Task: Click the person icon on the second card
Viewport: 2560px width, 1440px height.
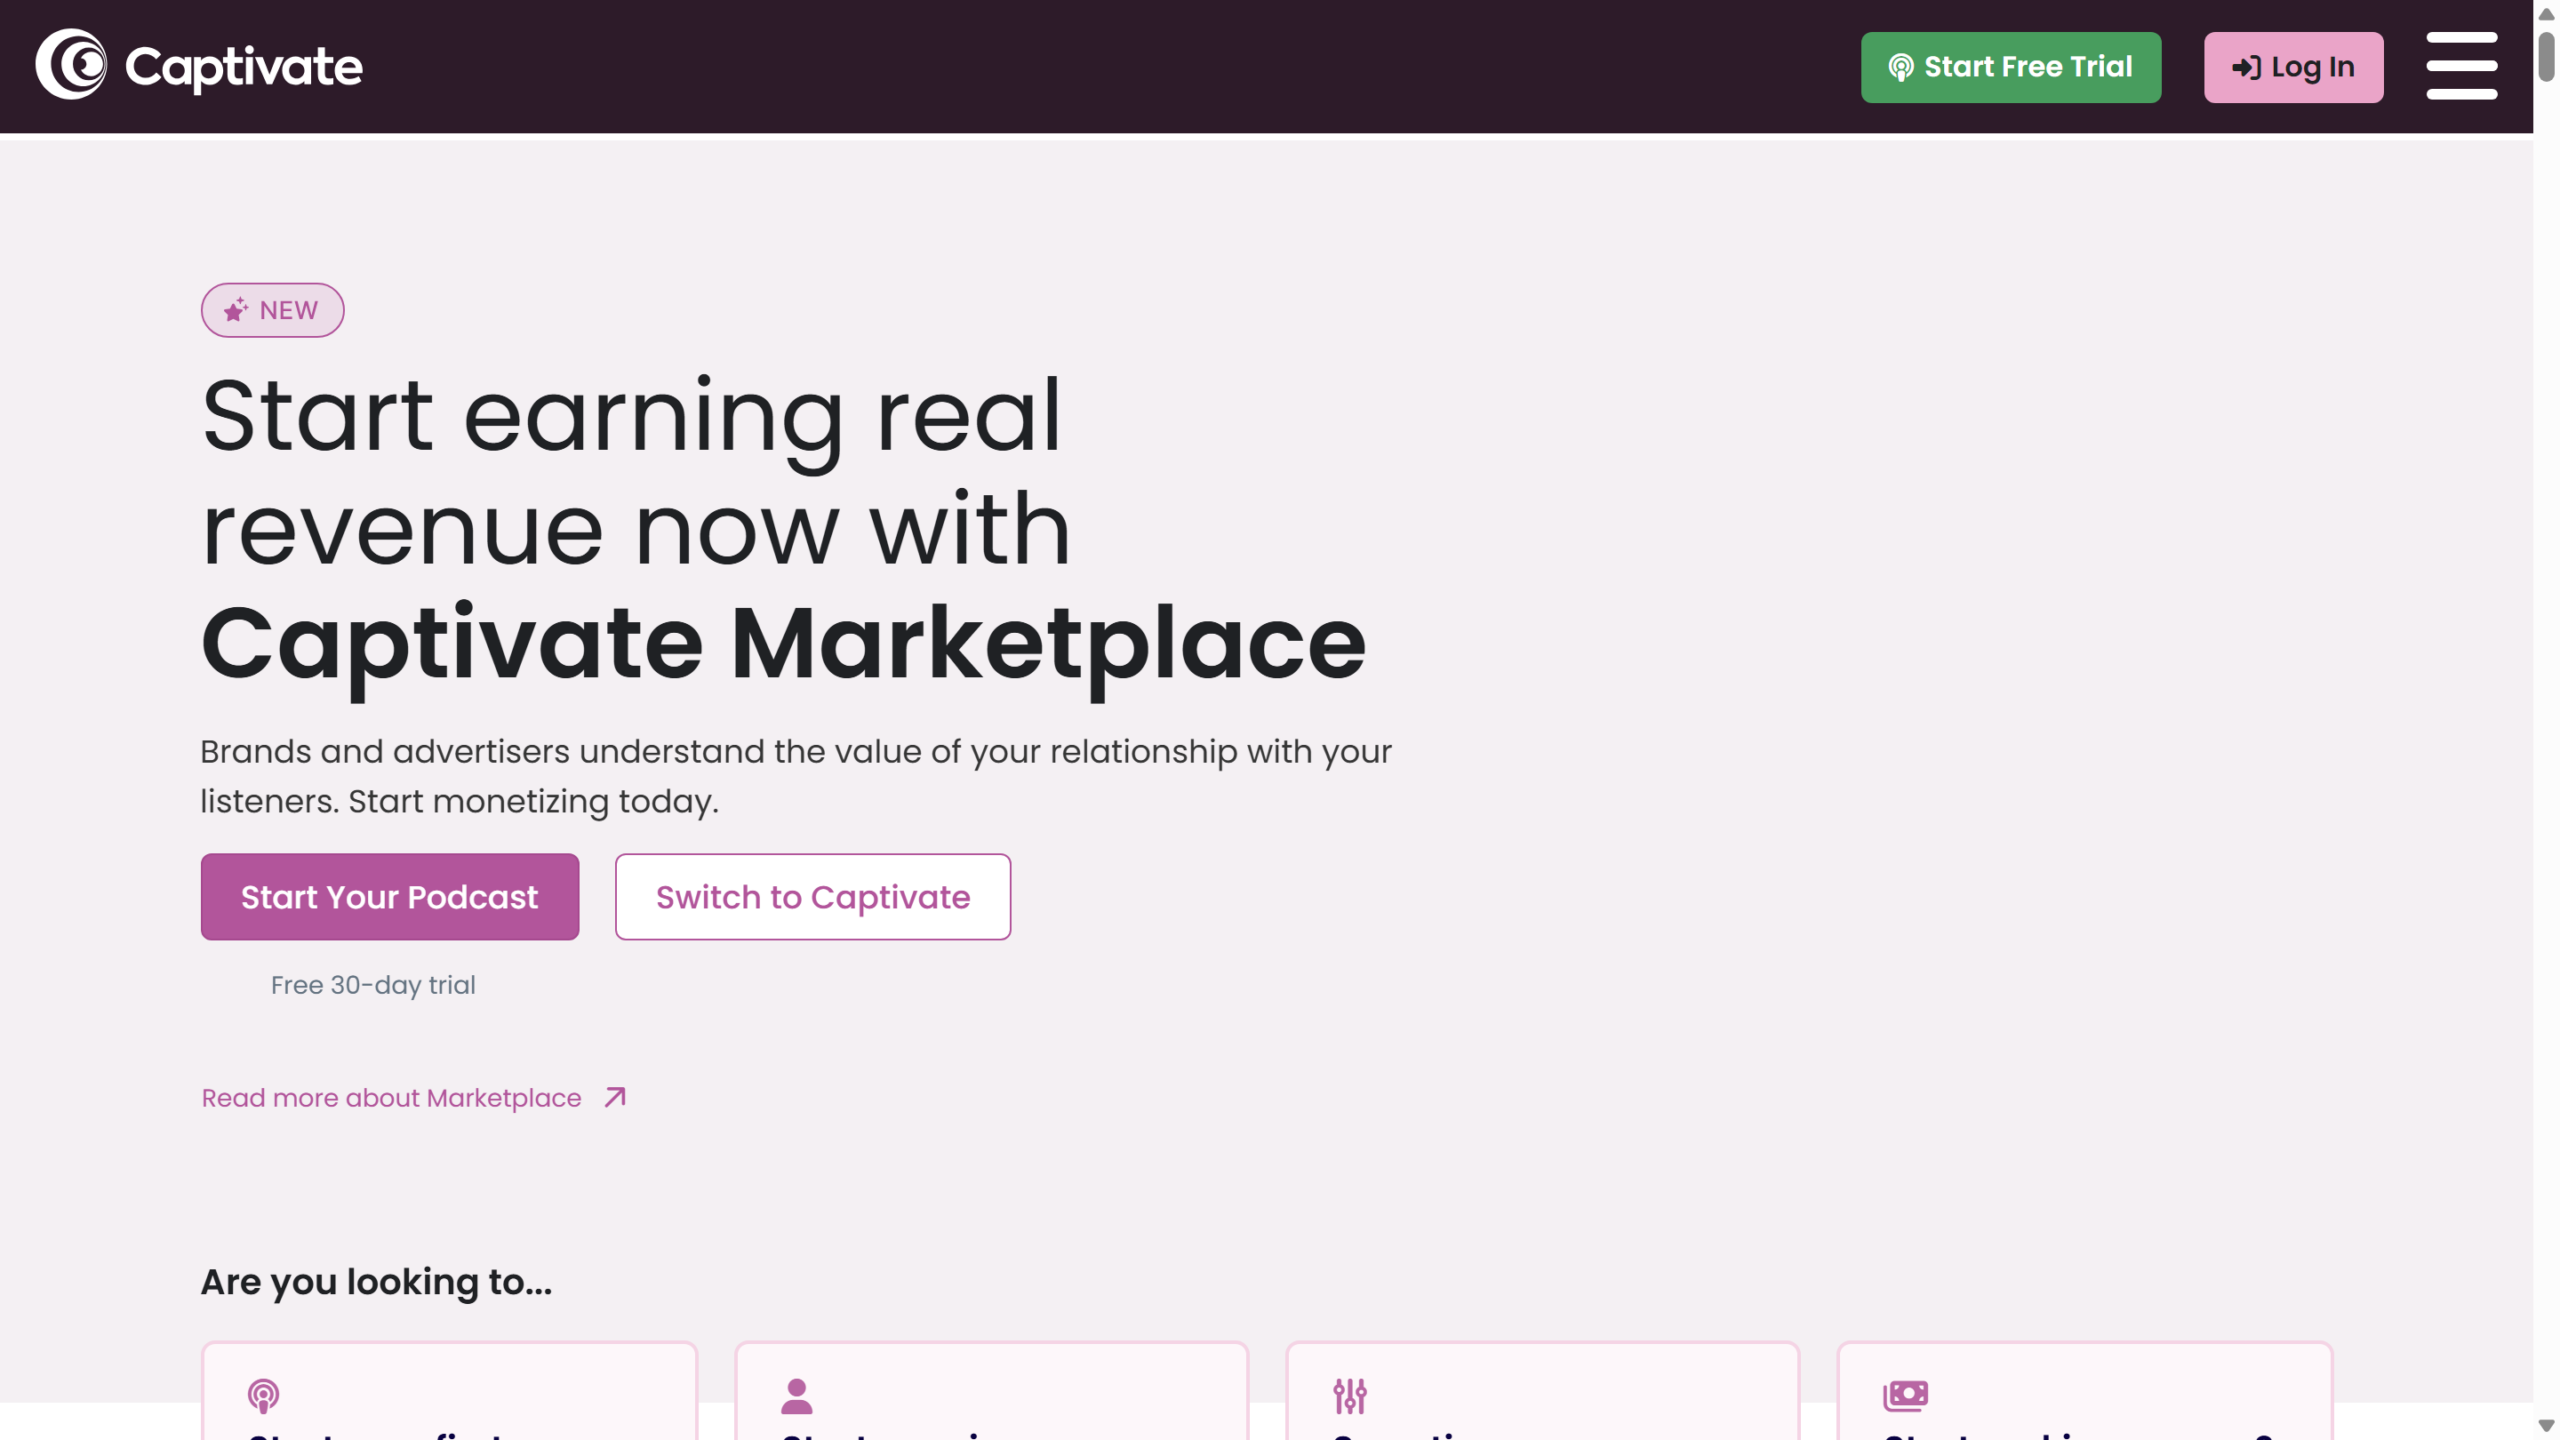Action: tap(797, 1395)
